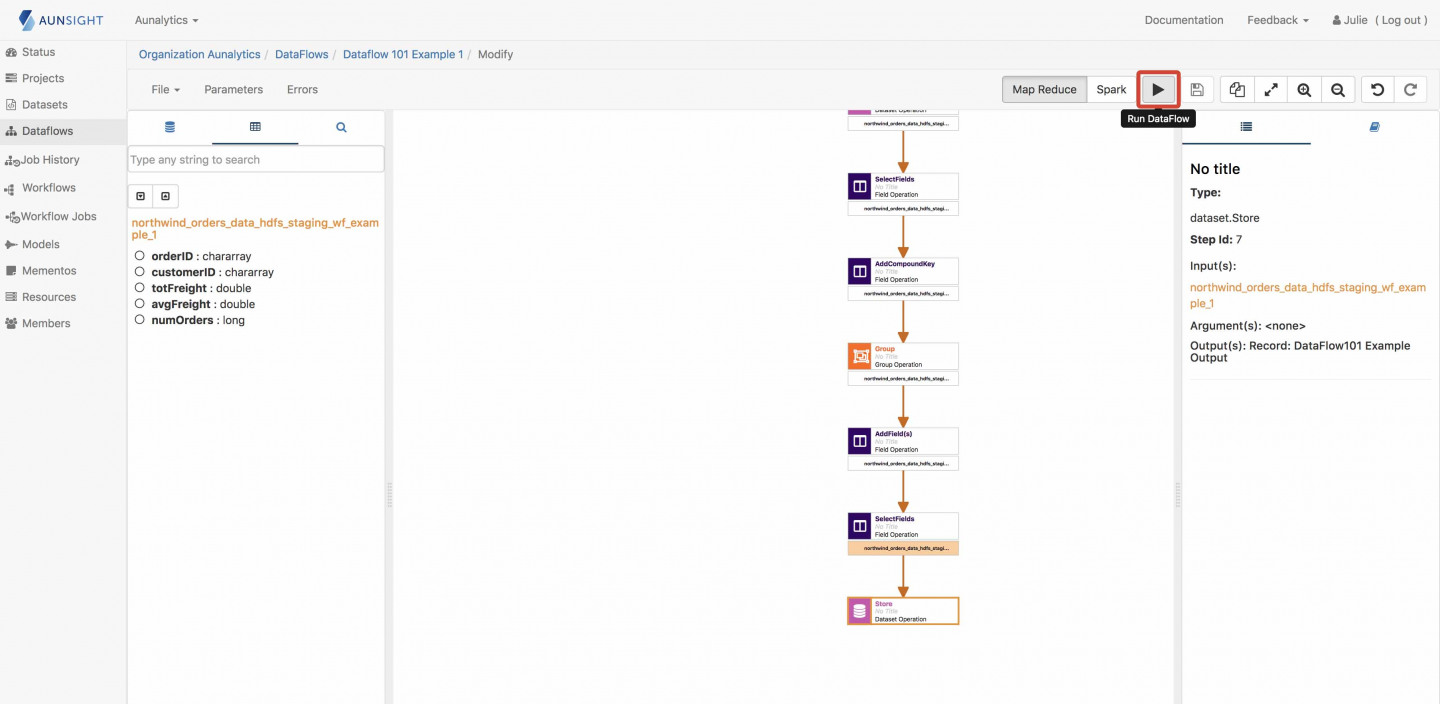Switch to the table icon tab in the left panel
Viewport: 1440px width, 704px height.
click(x=255, y=127)
